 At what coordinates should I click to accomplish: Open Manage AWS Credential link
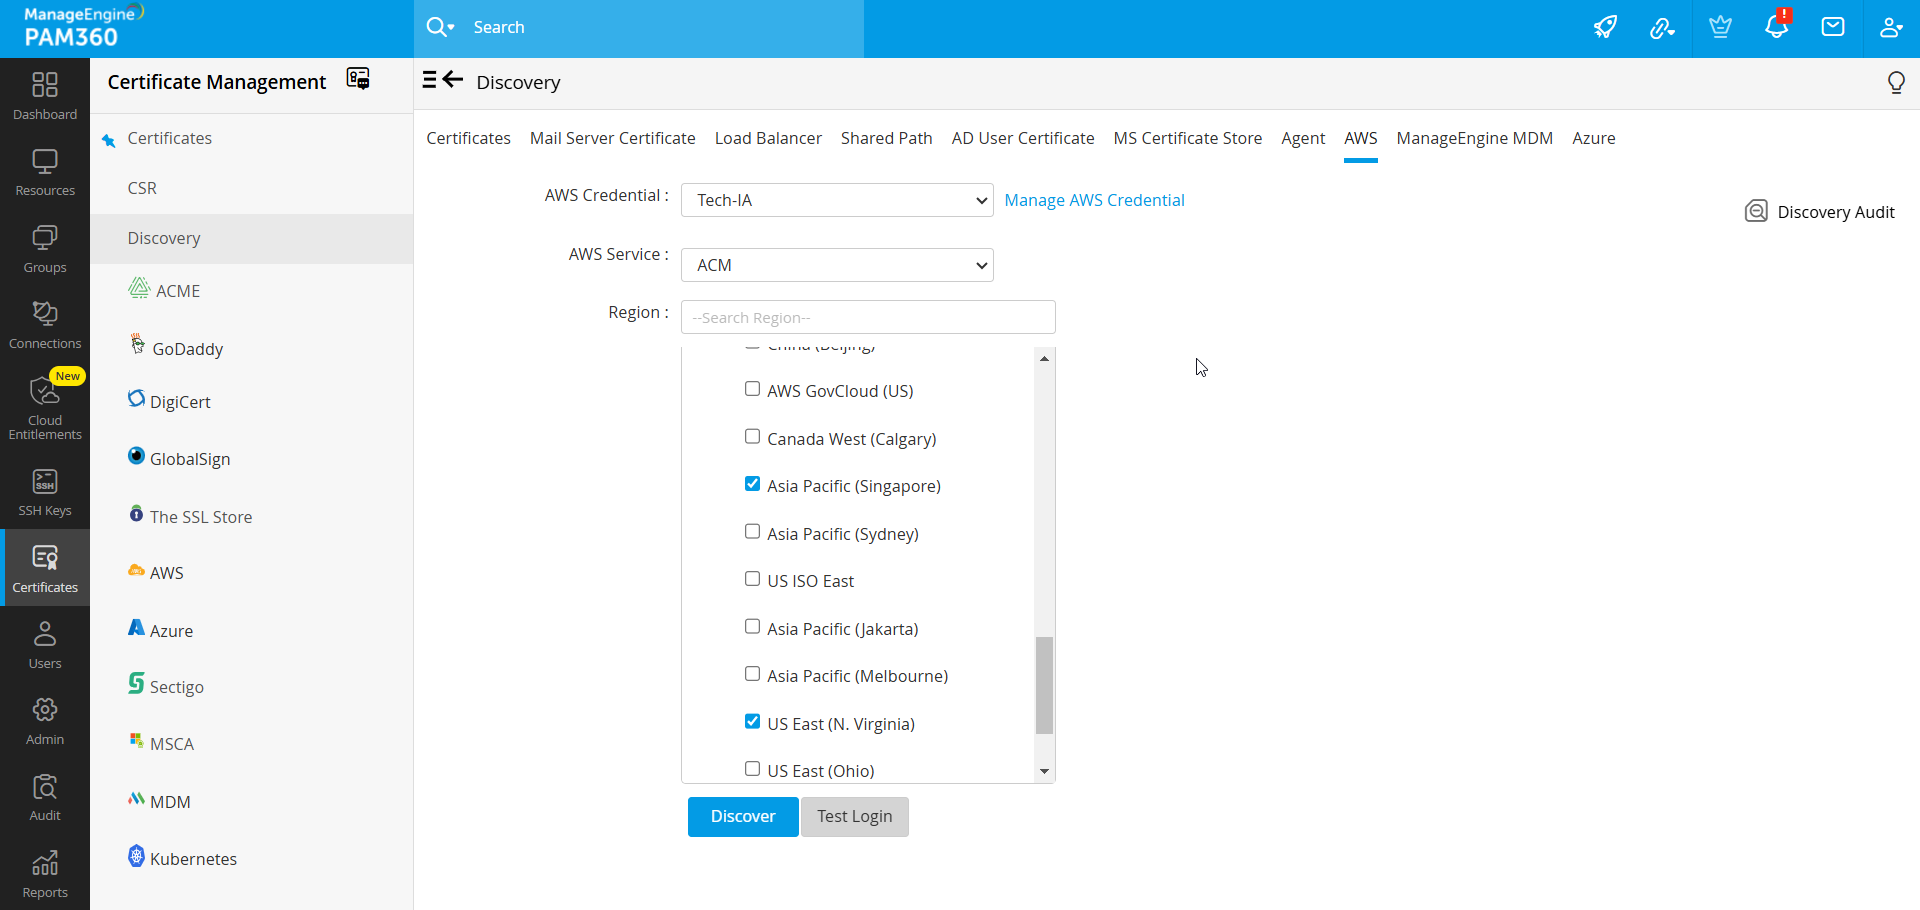(1094, 200)
